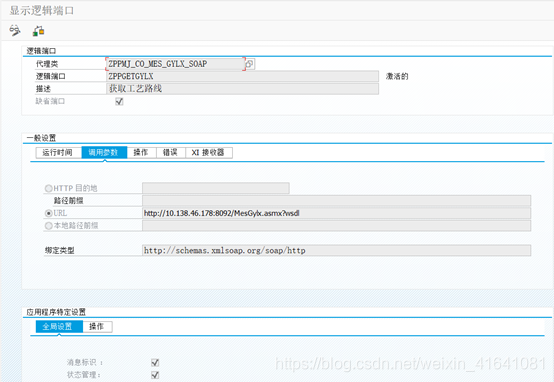Screen dimensions: 554x382
Task: Click the 一般设置 section header
Action: [x=41, y=138]
